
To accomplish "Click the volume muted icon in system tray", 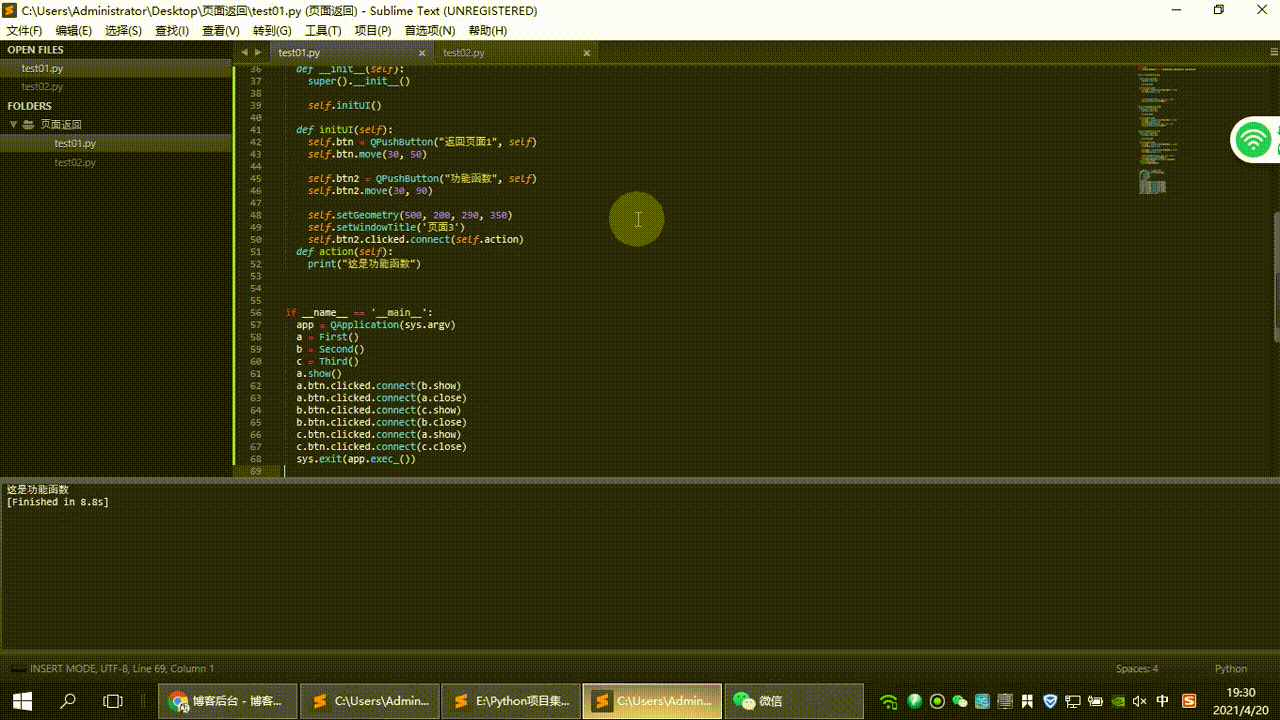I will coord(1139,701).
